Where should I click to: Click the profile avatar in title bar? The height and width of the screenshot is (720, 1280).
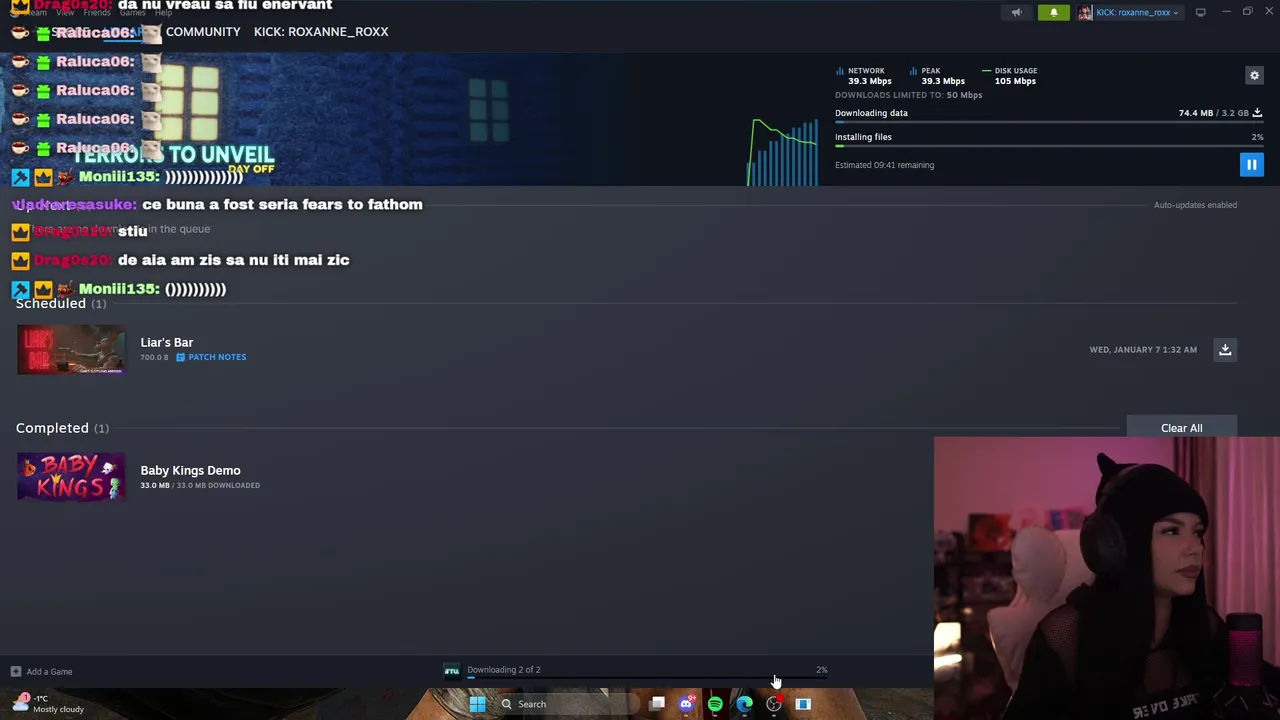[x=1085, y=12]
